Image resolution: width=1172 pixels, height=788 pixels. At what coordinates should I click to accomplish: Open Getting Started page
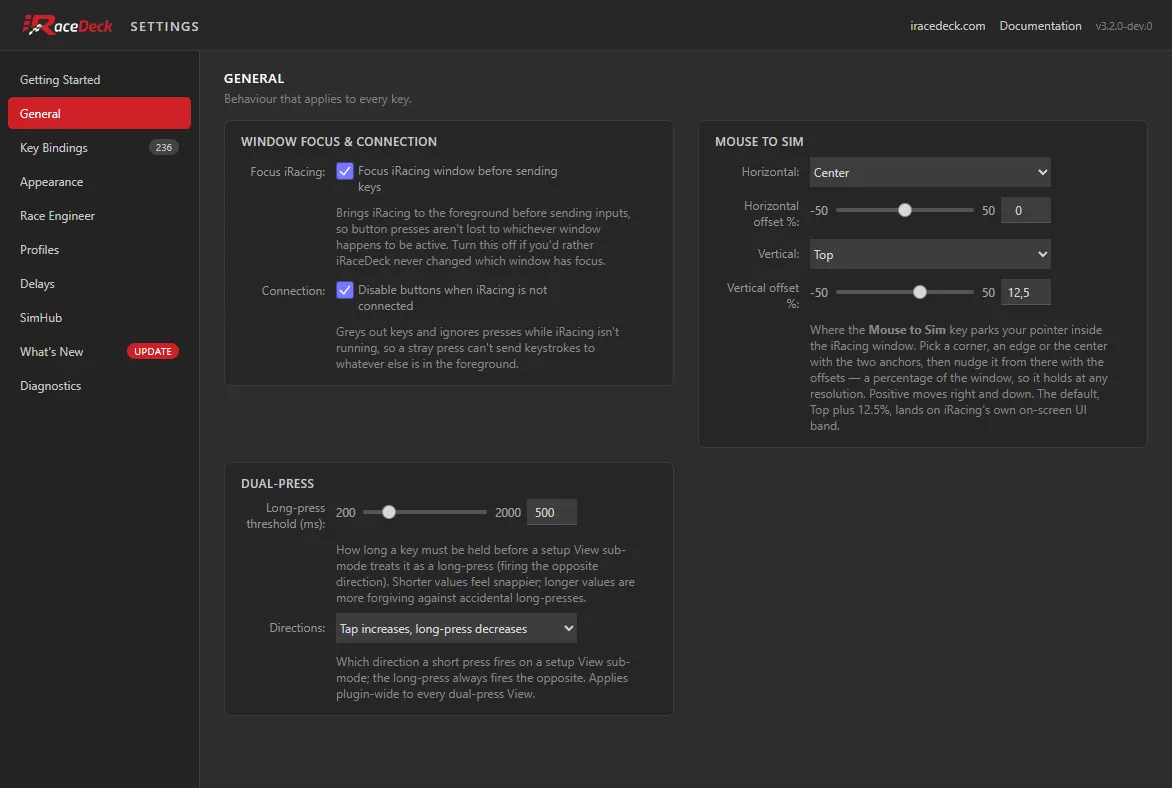[x=99, y=79]
